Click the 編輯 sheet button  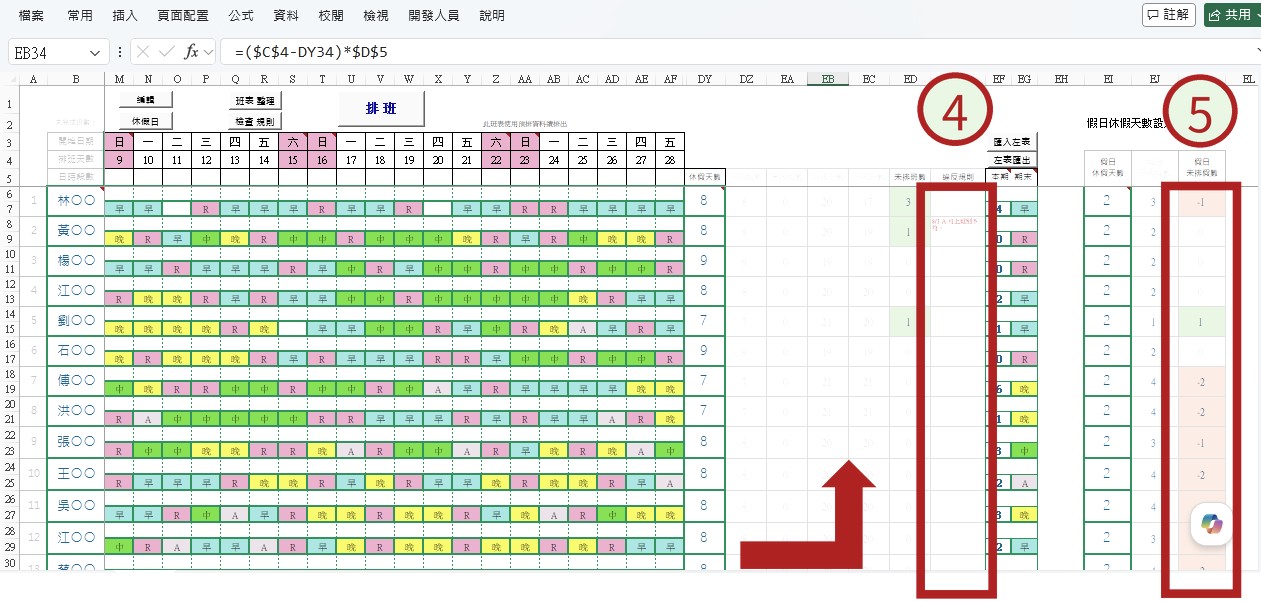coord(145,100)
